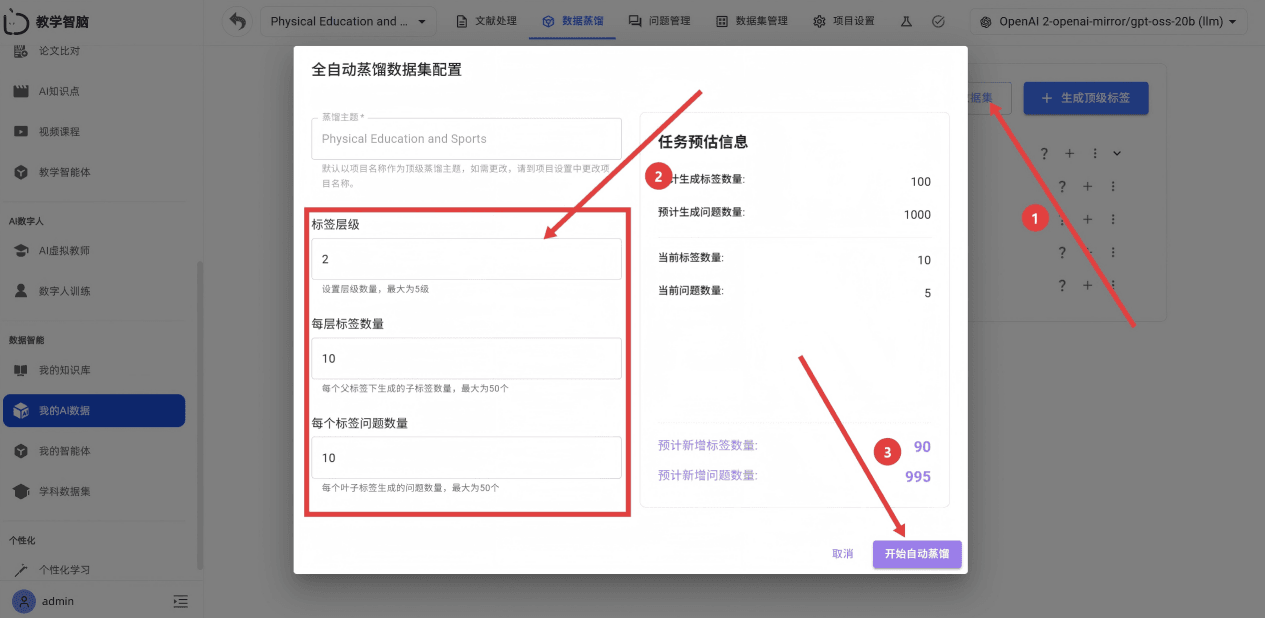Click the 取消 button in the dialog
Image resolution: width=1265 pixels, height=618 pixels.
843,554
